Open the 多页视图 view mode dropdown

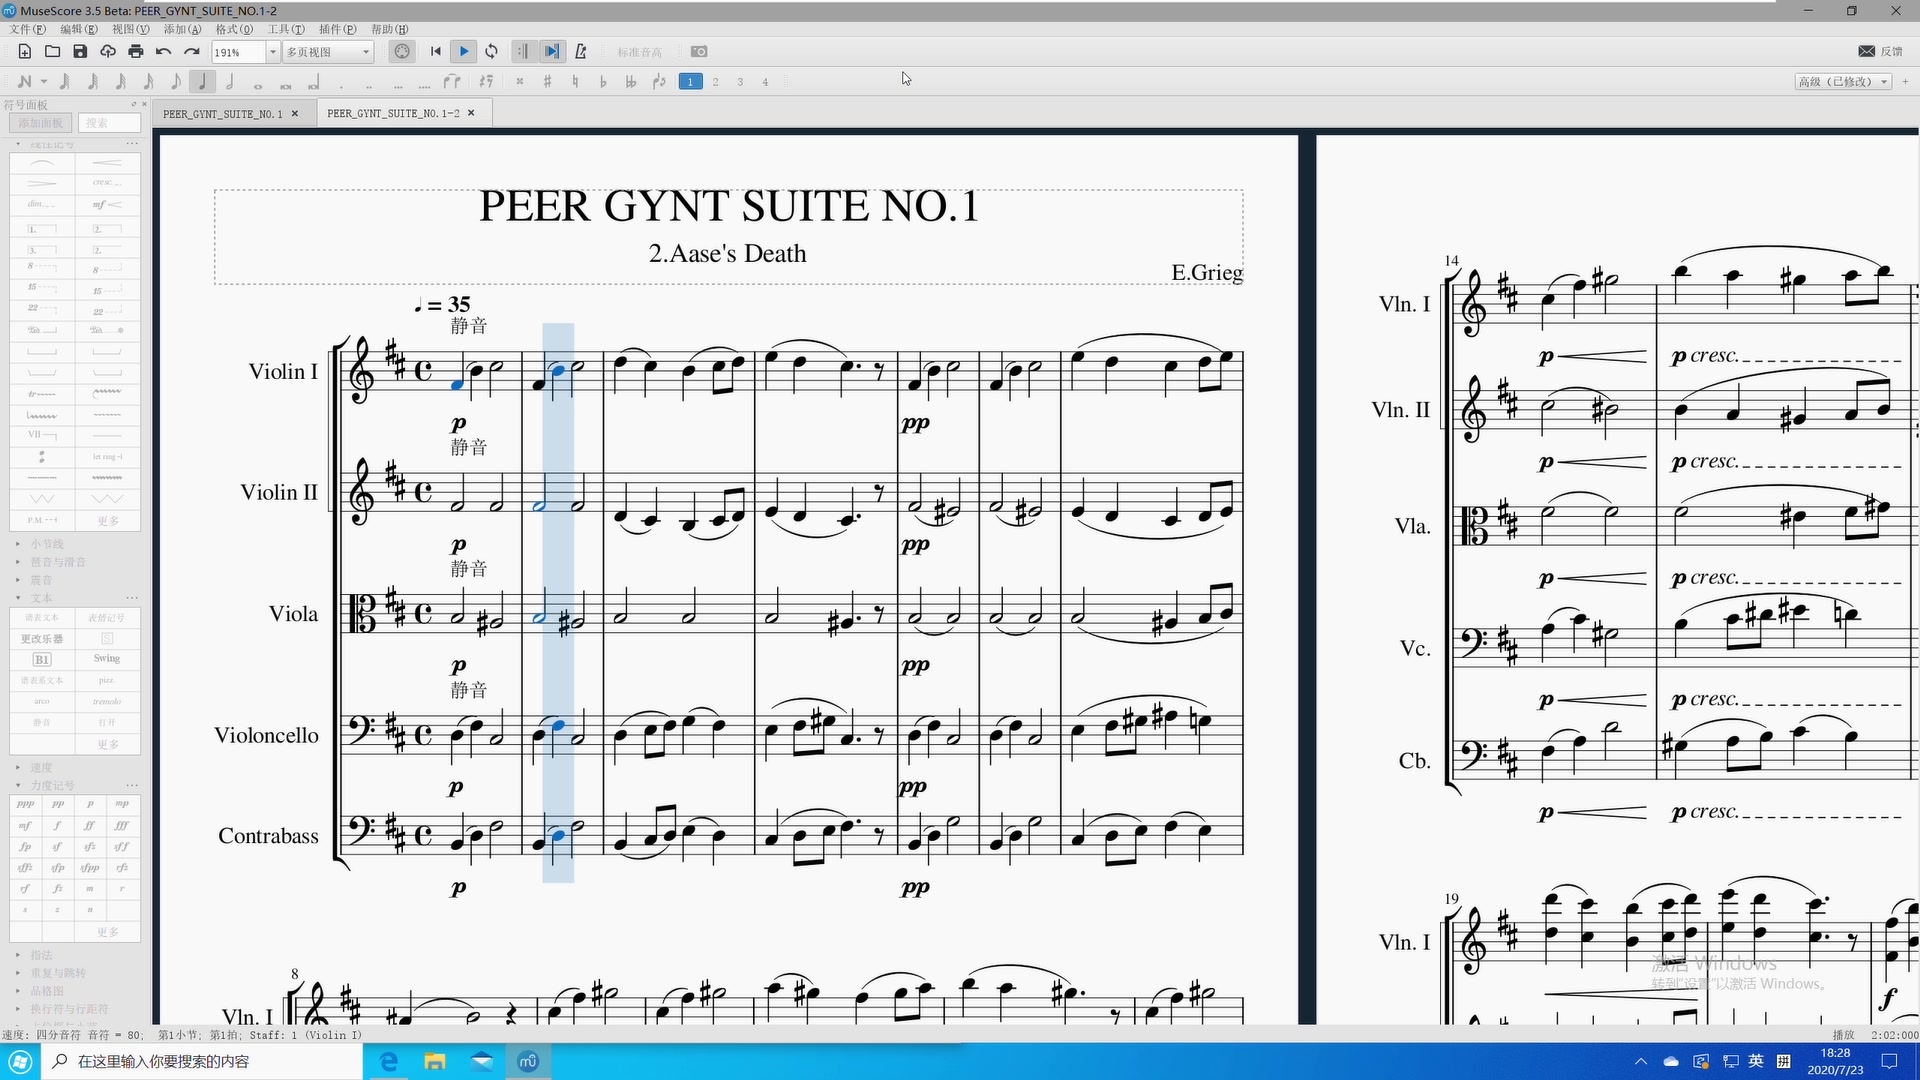click(x=328, y=52)
